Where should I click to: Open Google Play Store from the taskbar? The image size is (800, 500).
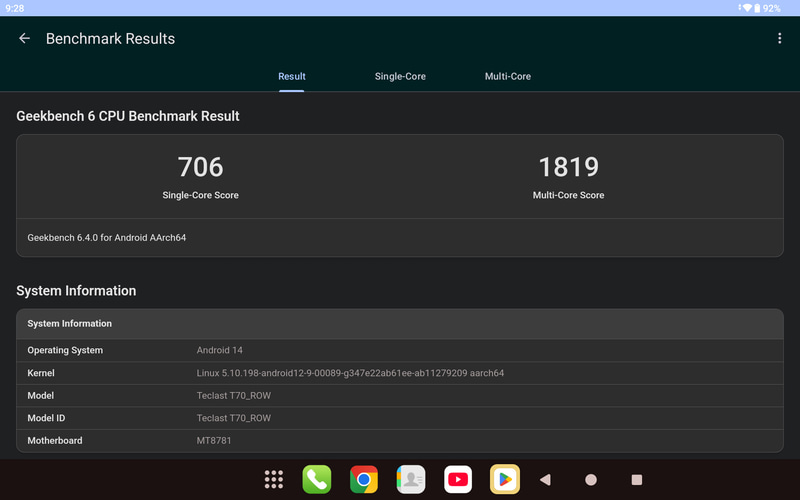pyautogui.click(x=505, y=479)
